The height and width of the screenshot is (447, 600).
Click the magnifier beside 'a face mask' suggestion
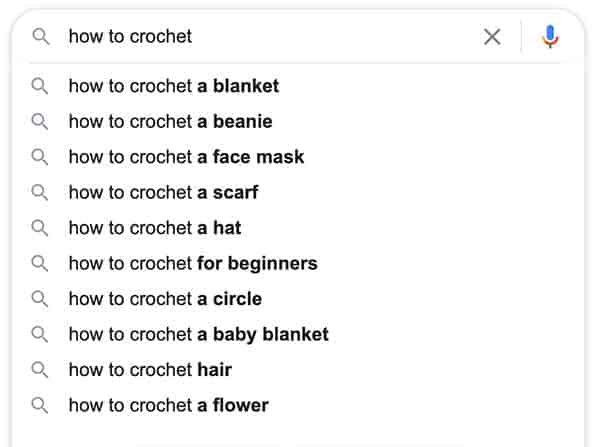coord(39,157)
